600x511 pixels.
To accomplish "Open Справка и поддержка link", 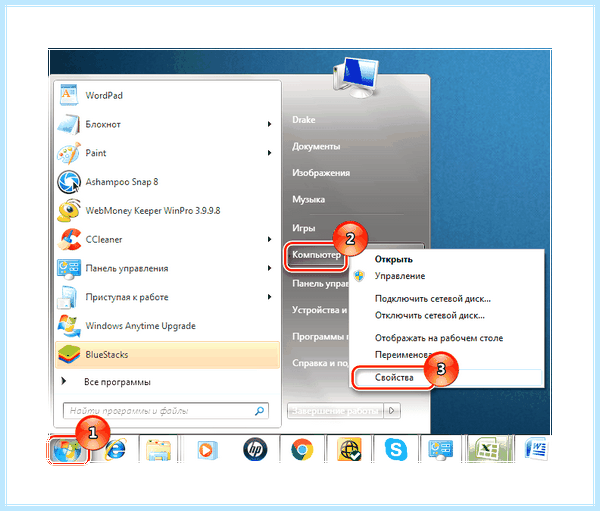I will [320, 363].
